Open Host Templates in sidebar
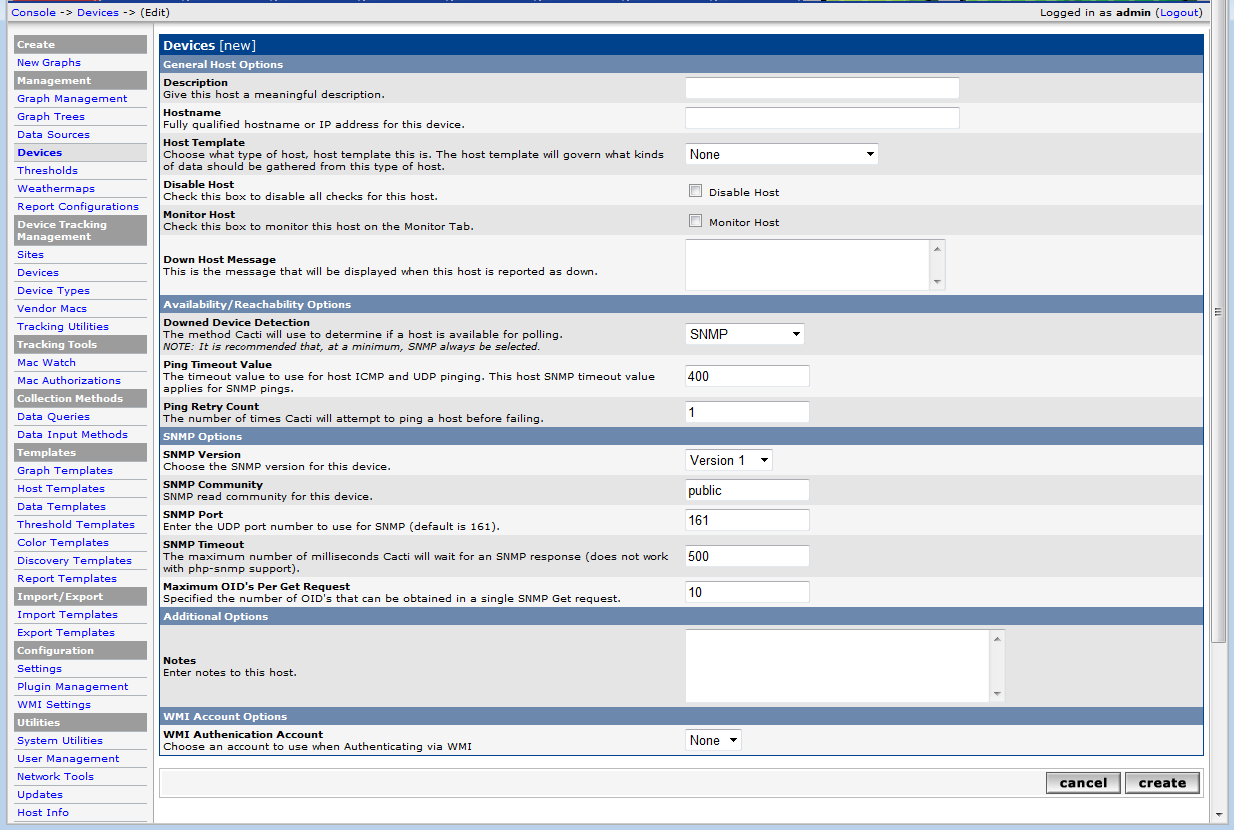This screenshot has height=830, width=1234. tap(61, 488)
